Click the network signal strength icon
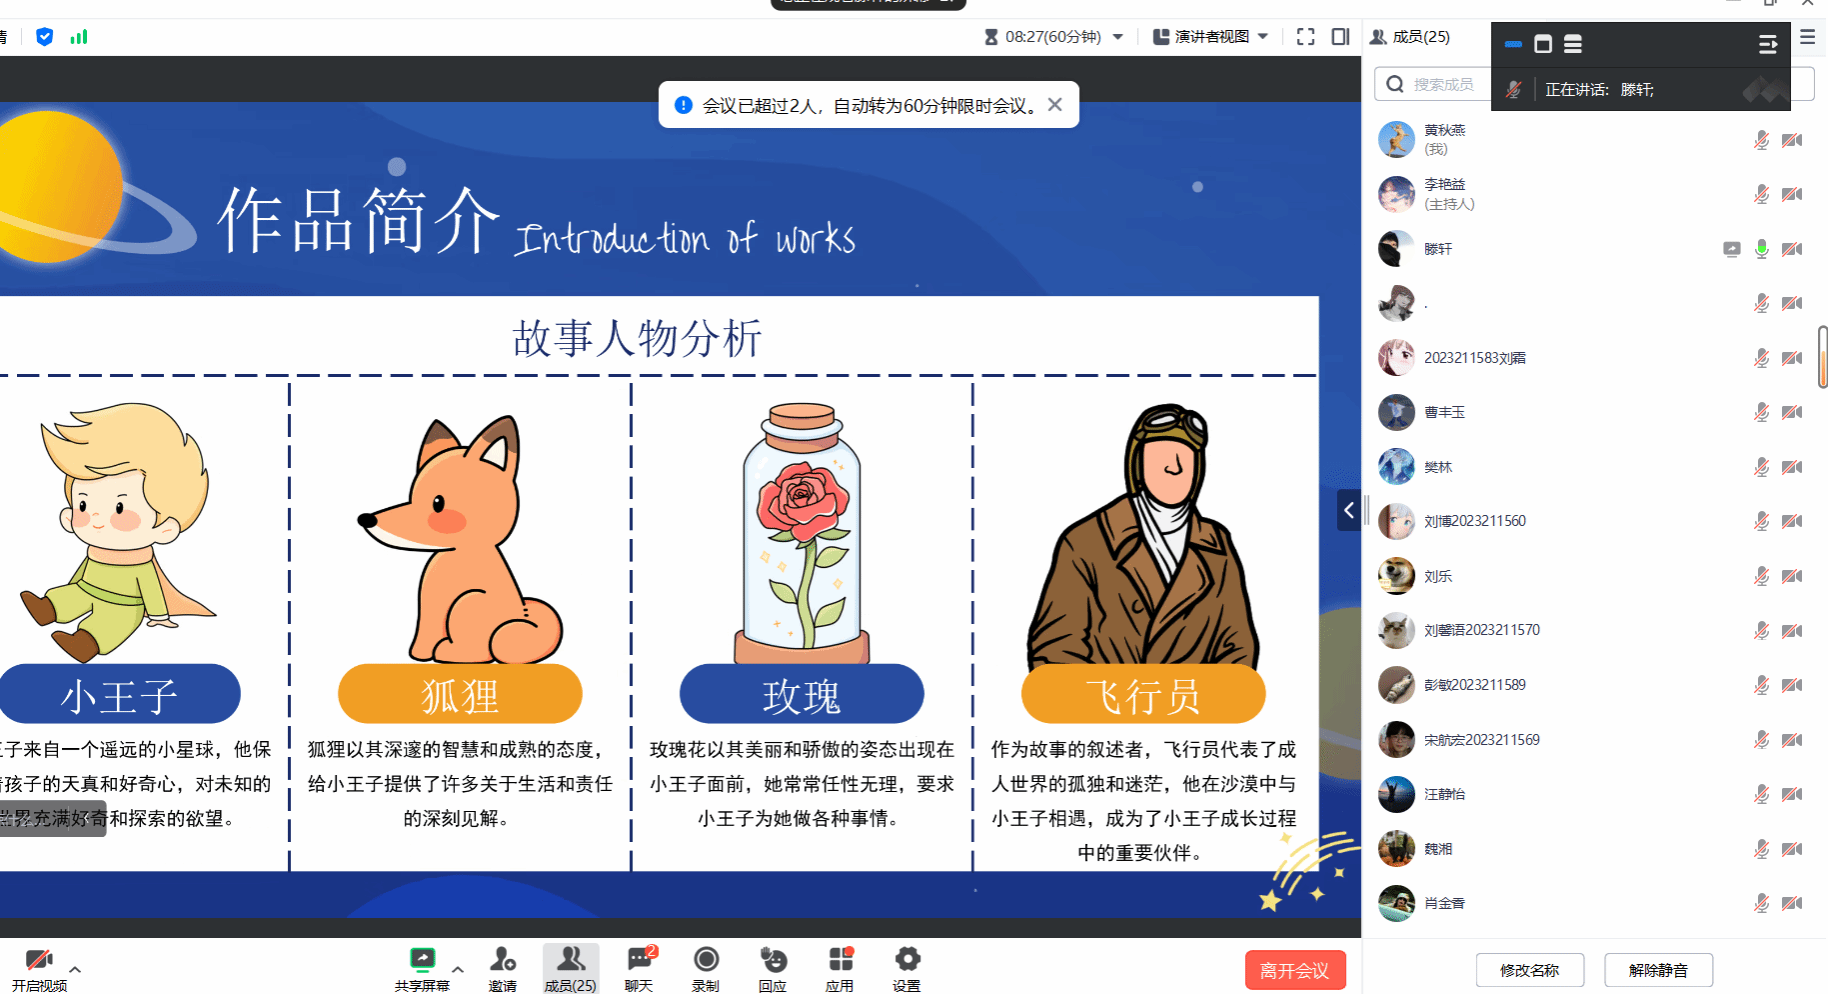 [x=79, y=37]
